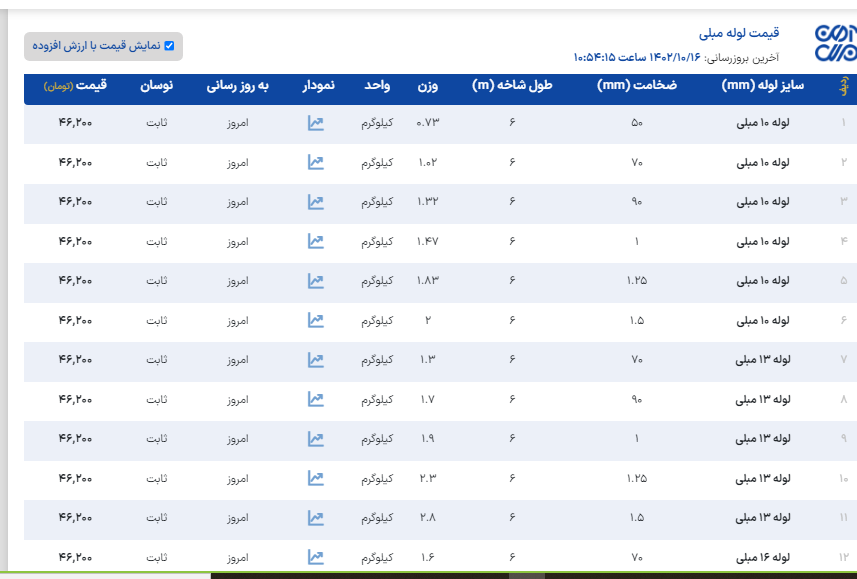
Task: Open chart icon for row 3 (weight 1.32)
Action: [x=315, y=202]
